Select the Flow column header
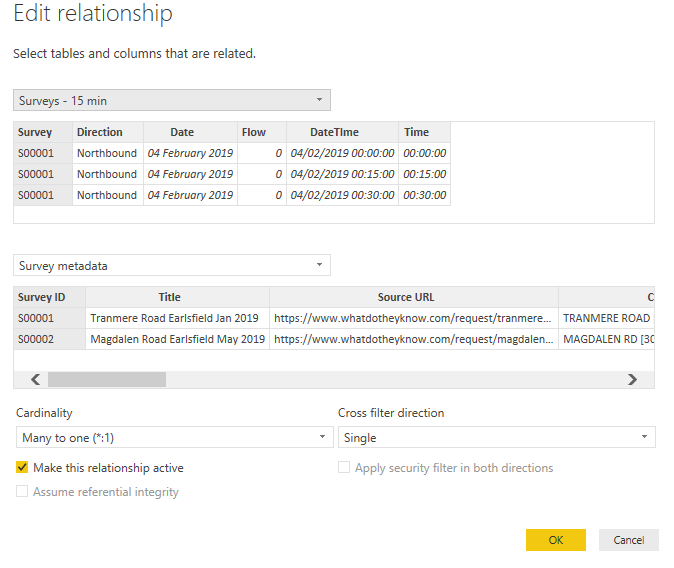674x568 pixels. point(262,132)
